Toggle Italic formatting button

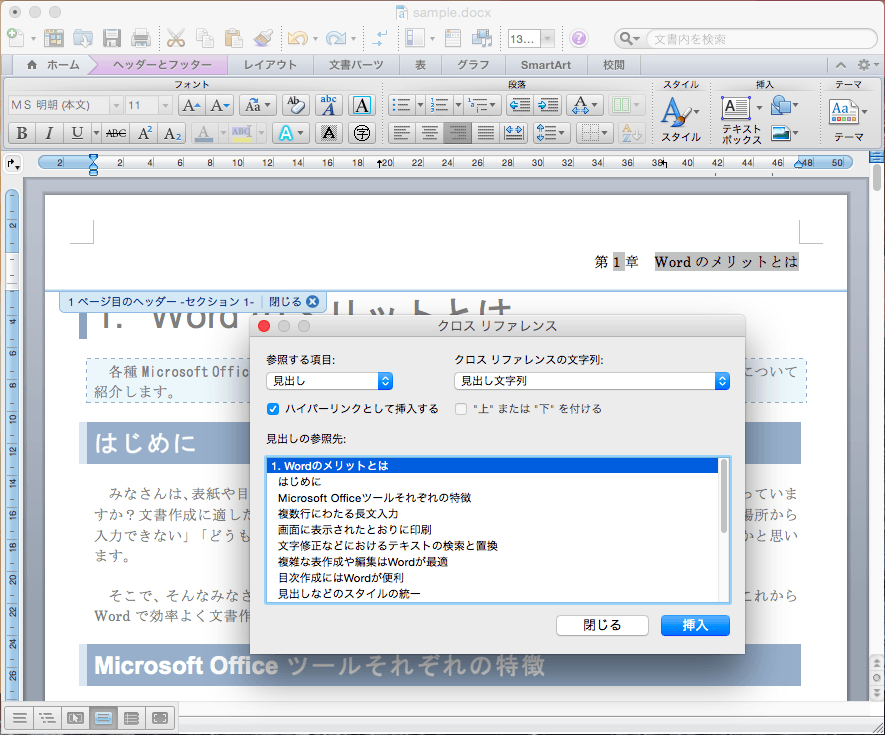(49, 133)
